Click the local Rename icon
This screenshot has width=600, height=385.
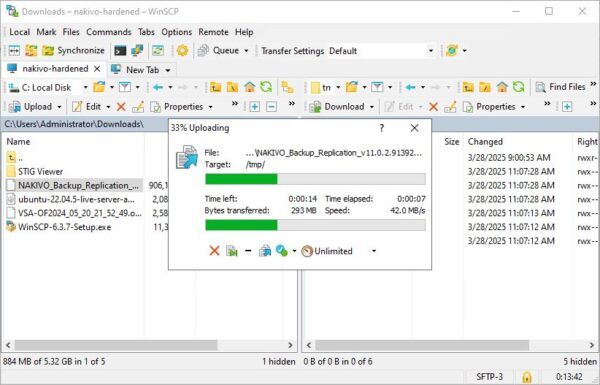138,106
